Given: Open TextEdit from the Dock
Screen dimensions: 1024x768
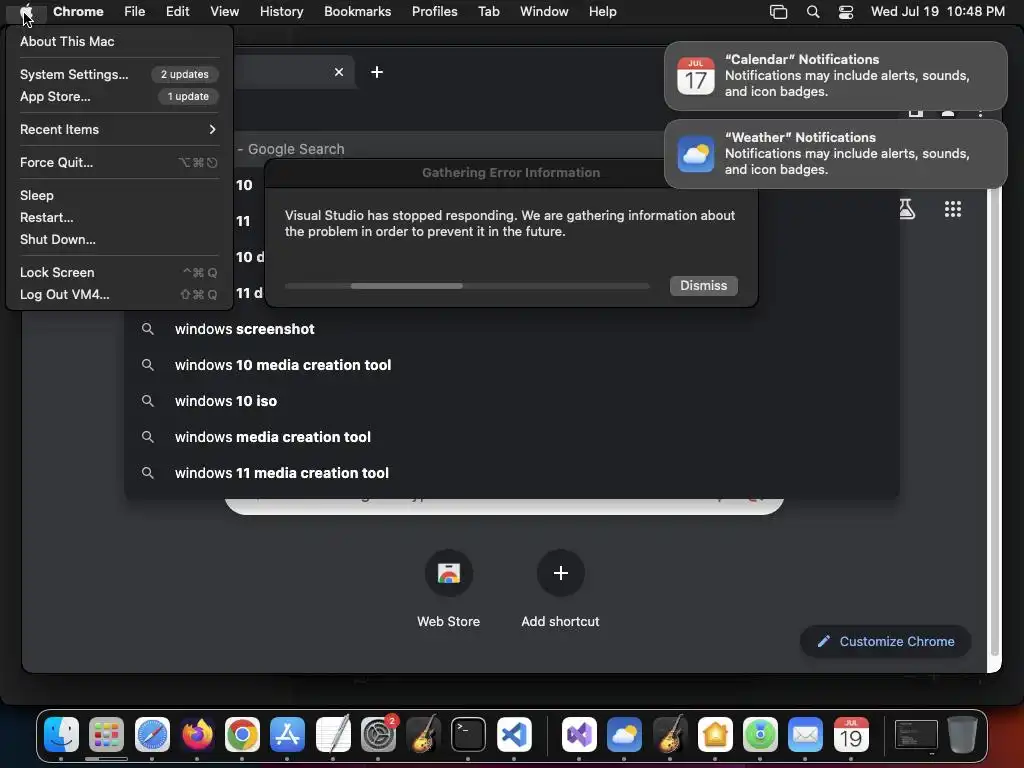Looking at the screenshot, I should point(333,735).
